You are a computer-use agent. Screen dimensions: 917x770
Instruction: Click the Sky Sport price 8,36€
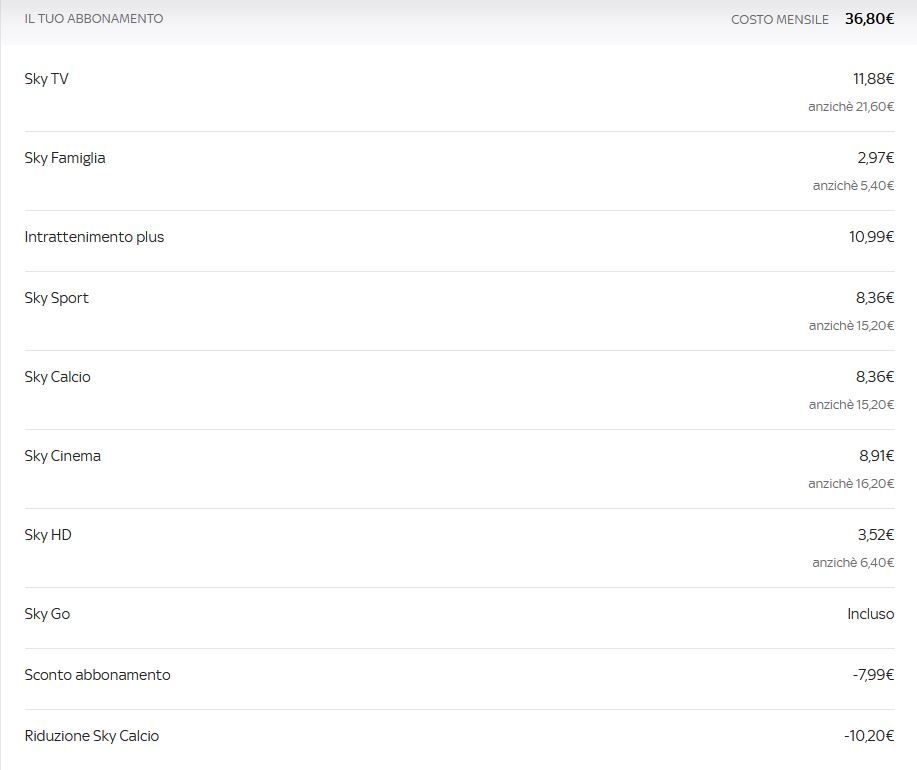coord(875,298)
